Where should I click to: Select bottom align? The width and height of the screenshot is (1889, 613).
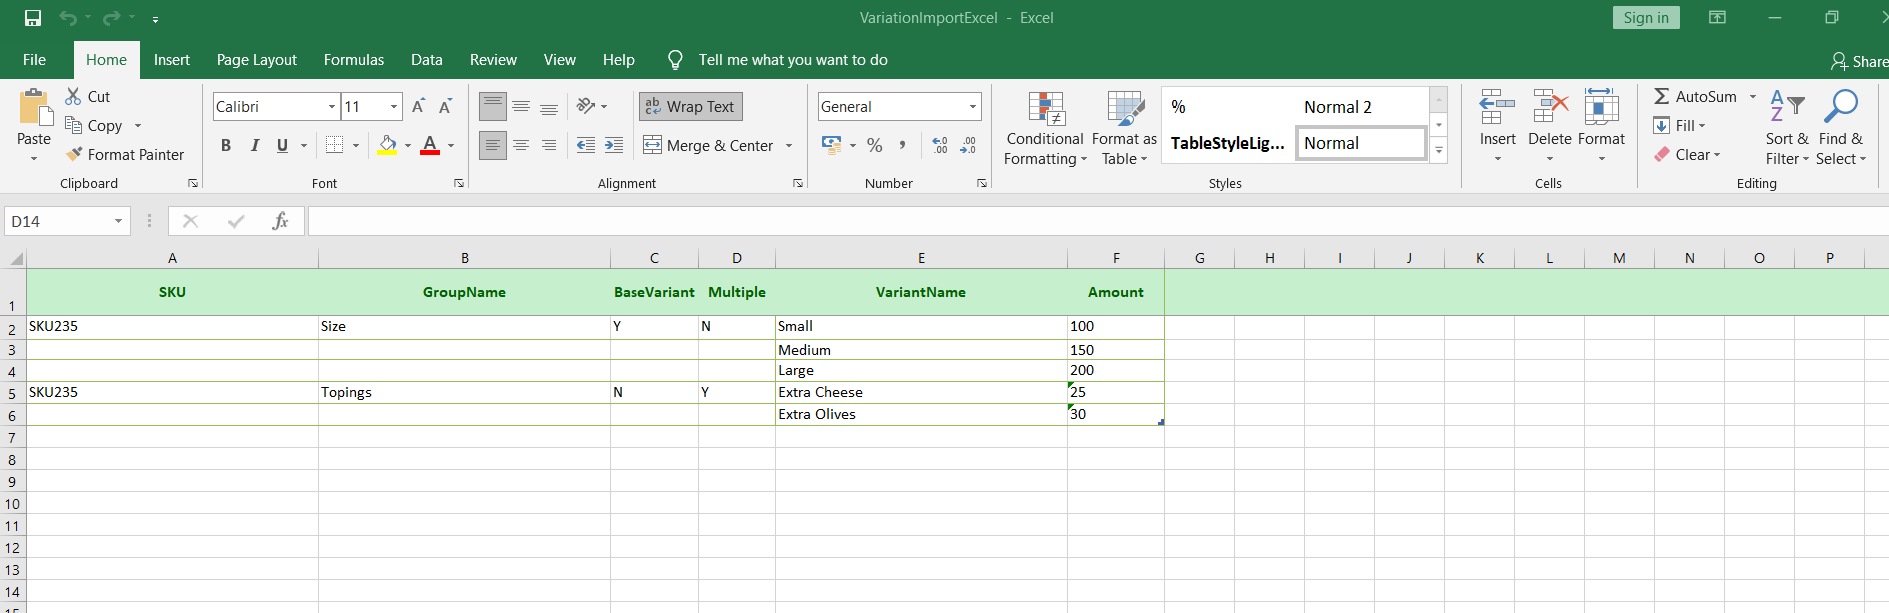coord(549,106)
